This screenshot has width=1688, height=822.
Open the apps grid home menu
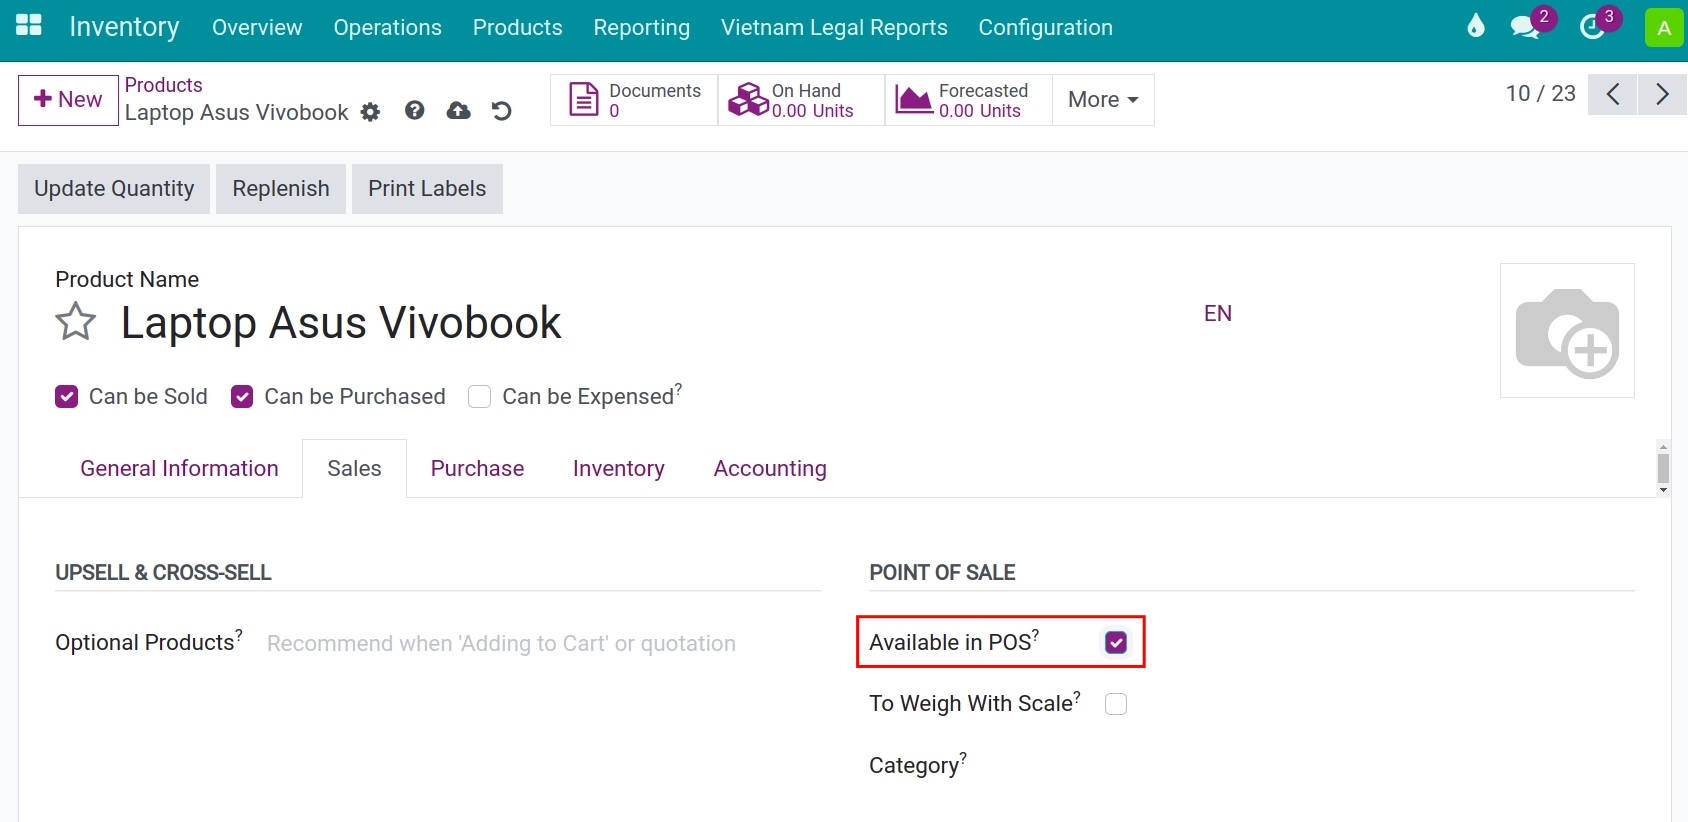coord(29,26)
